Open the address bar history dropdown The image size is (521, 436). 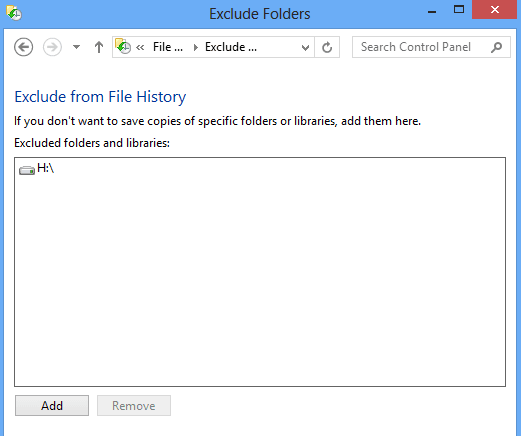pos(305,47)
